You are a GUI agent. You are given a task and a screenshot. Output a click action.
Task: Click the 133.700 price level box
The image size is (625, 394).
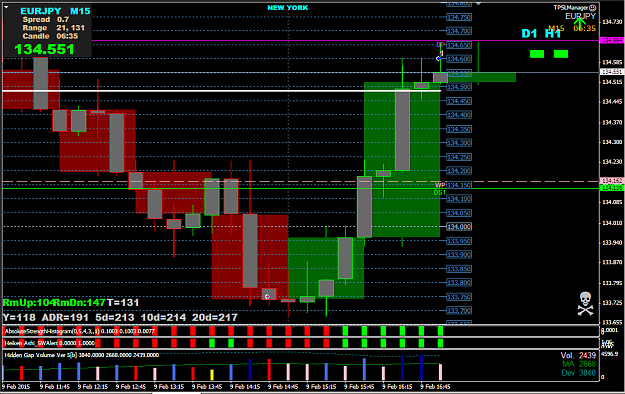click(459, 311)
